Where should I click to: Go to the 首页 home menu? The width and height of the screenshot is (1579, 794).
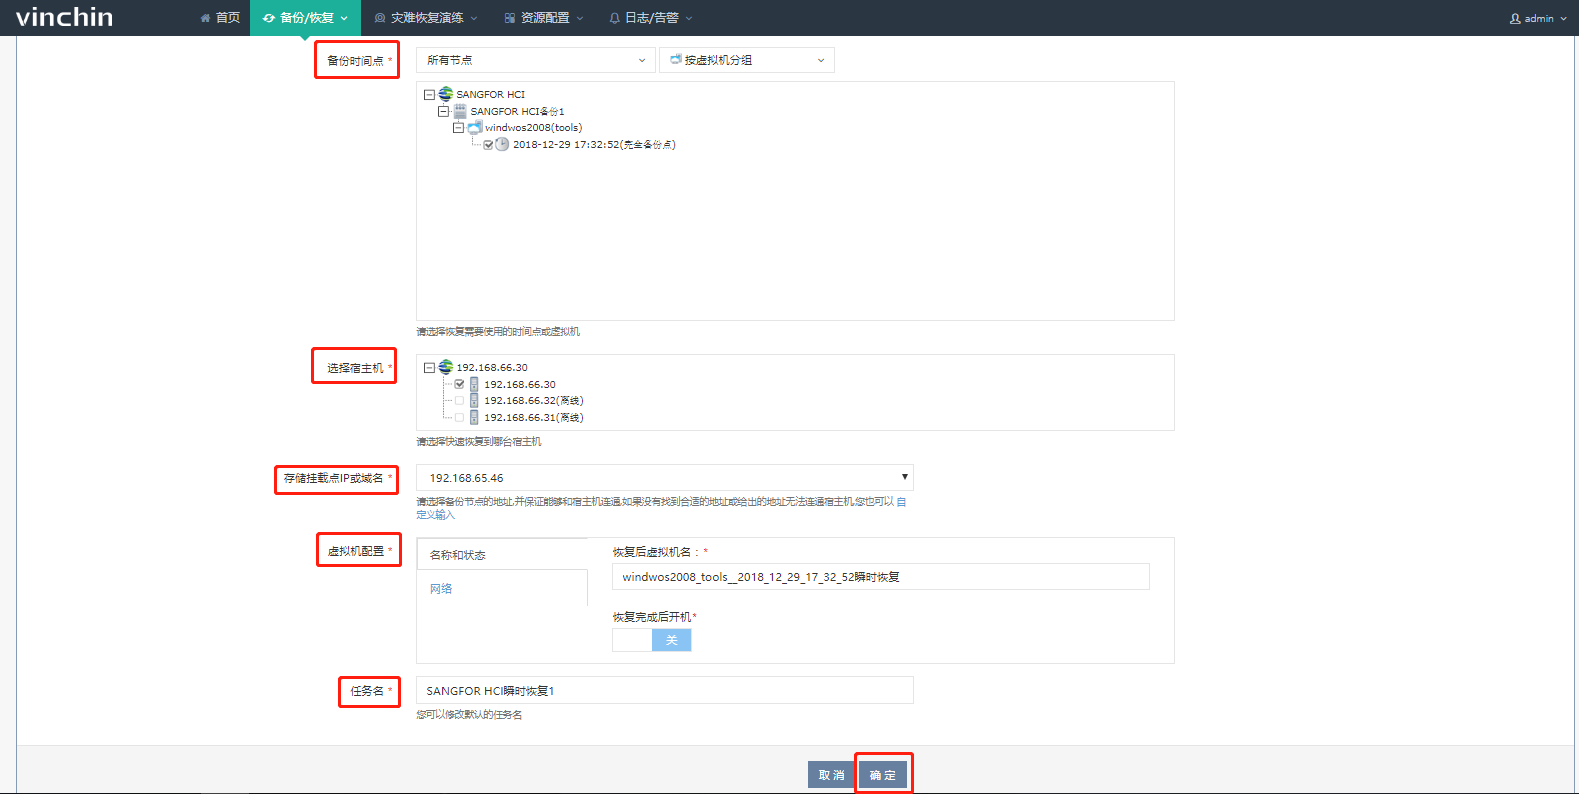[x=220, y=18]
